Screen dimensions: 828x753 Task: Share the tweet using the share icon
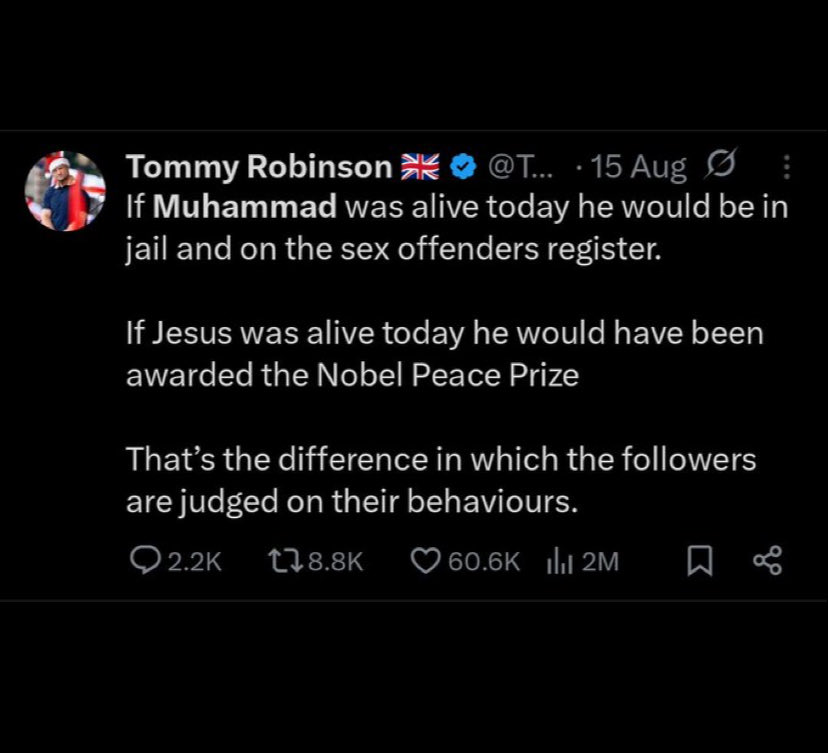pos(766,562)
